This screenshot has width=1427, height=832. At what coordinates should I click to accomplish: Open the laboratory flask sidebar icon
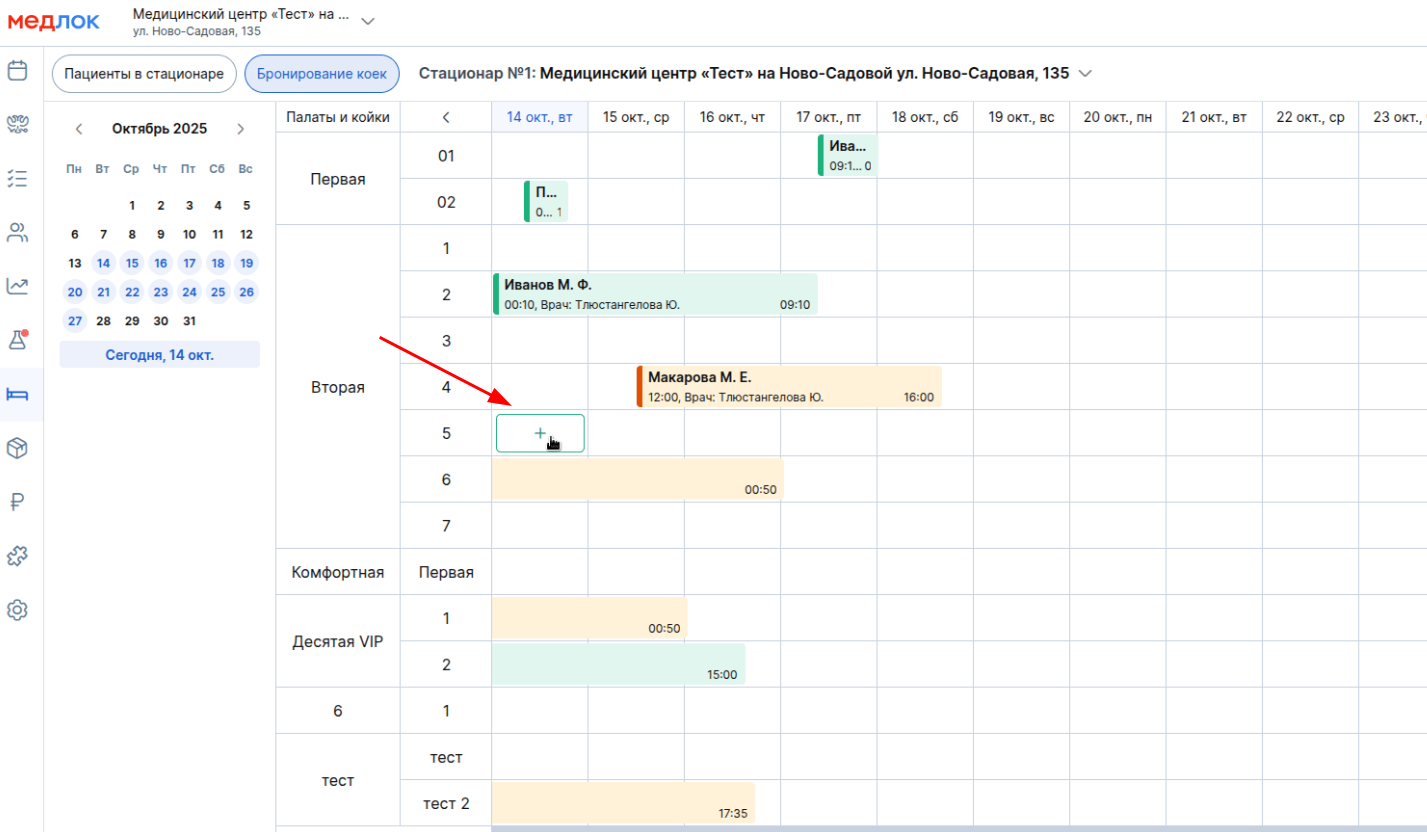pos(17,340)
